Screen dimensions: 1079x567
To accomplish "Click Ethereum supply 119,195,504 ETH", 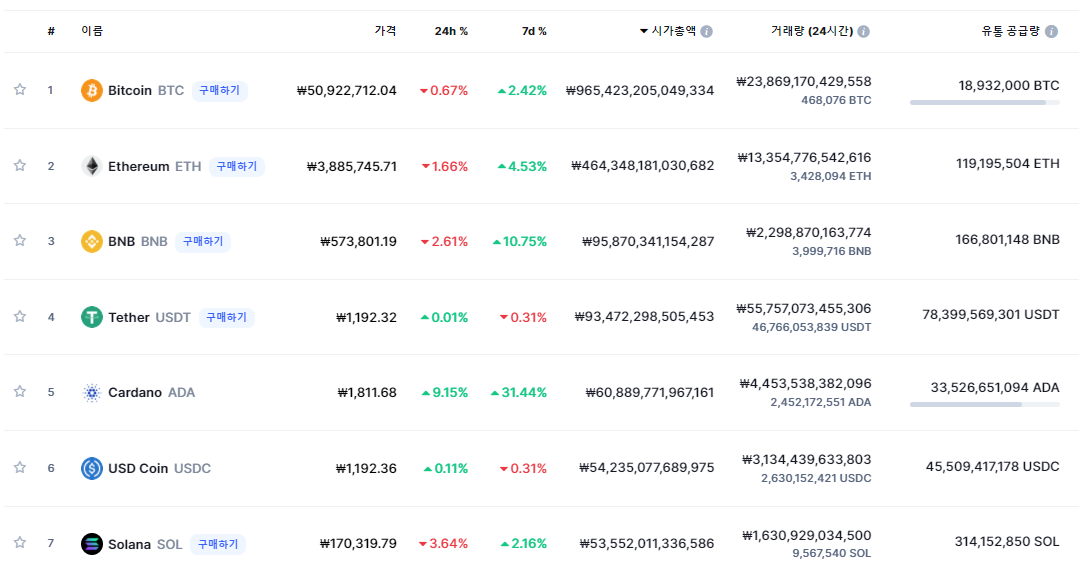I will point(1007,164).
